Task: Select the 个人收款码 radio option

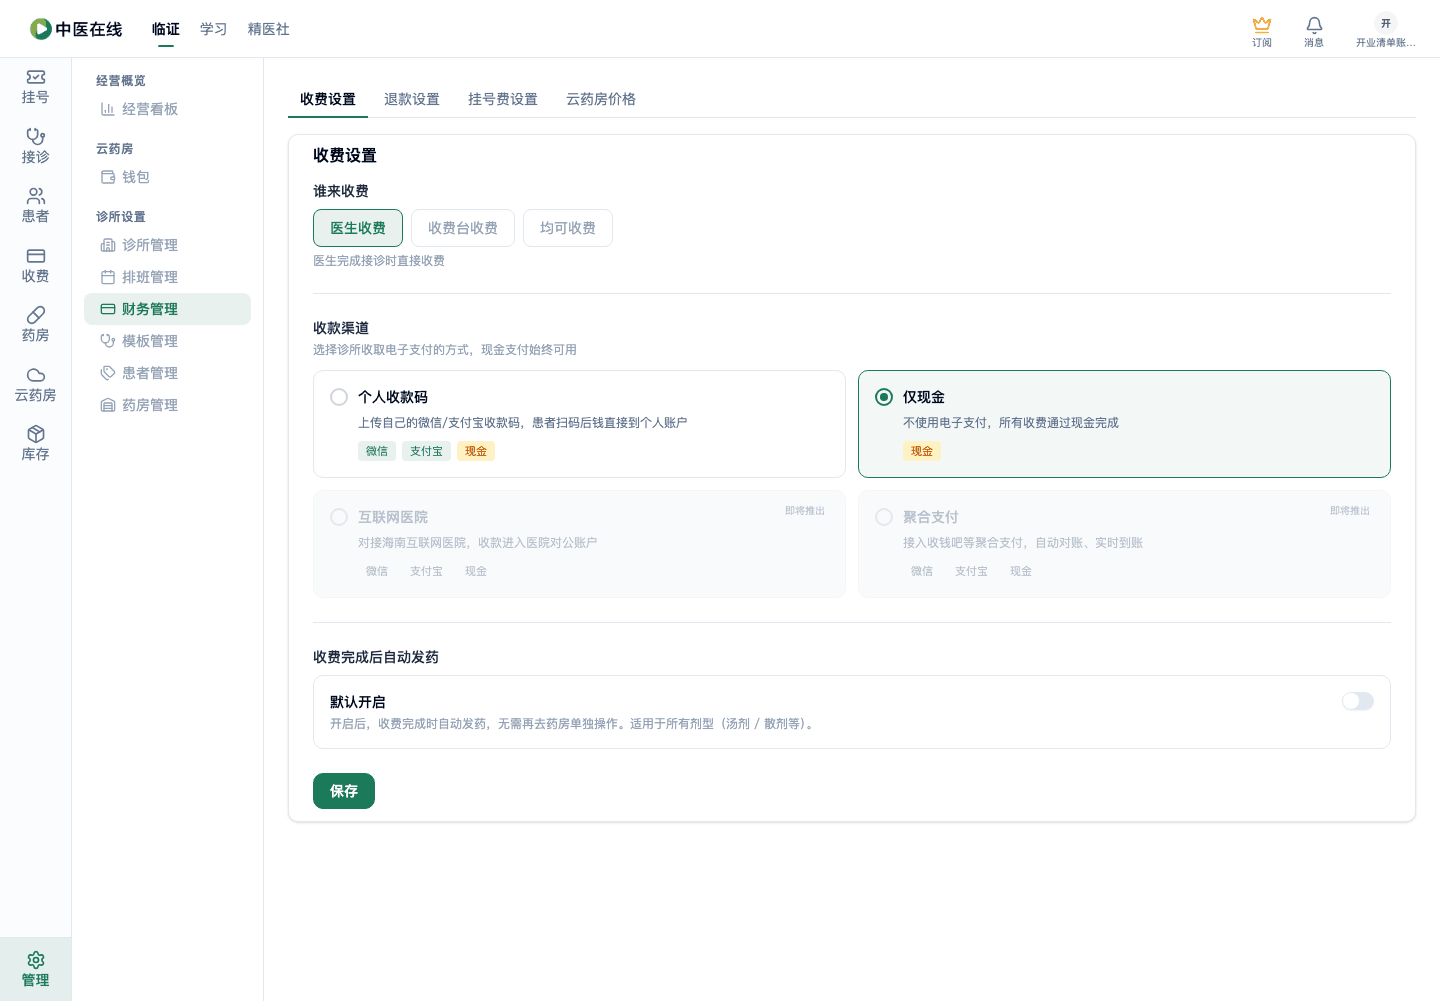Action: point(339,397)
